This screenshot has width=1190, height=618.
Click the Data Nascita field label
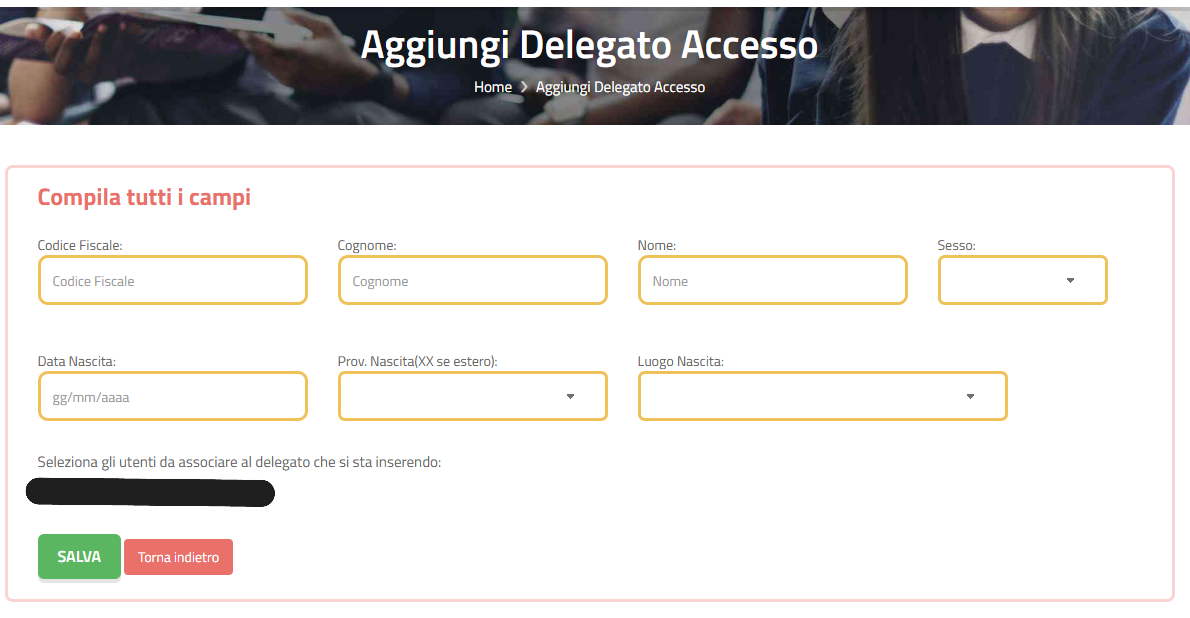77,361
